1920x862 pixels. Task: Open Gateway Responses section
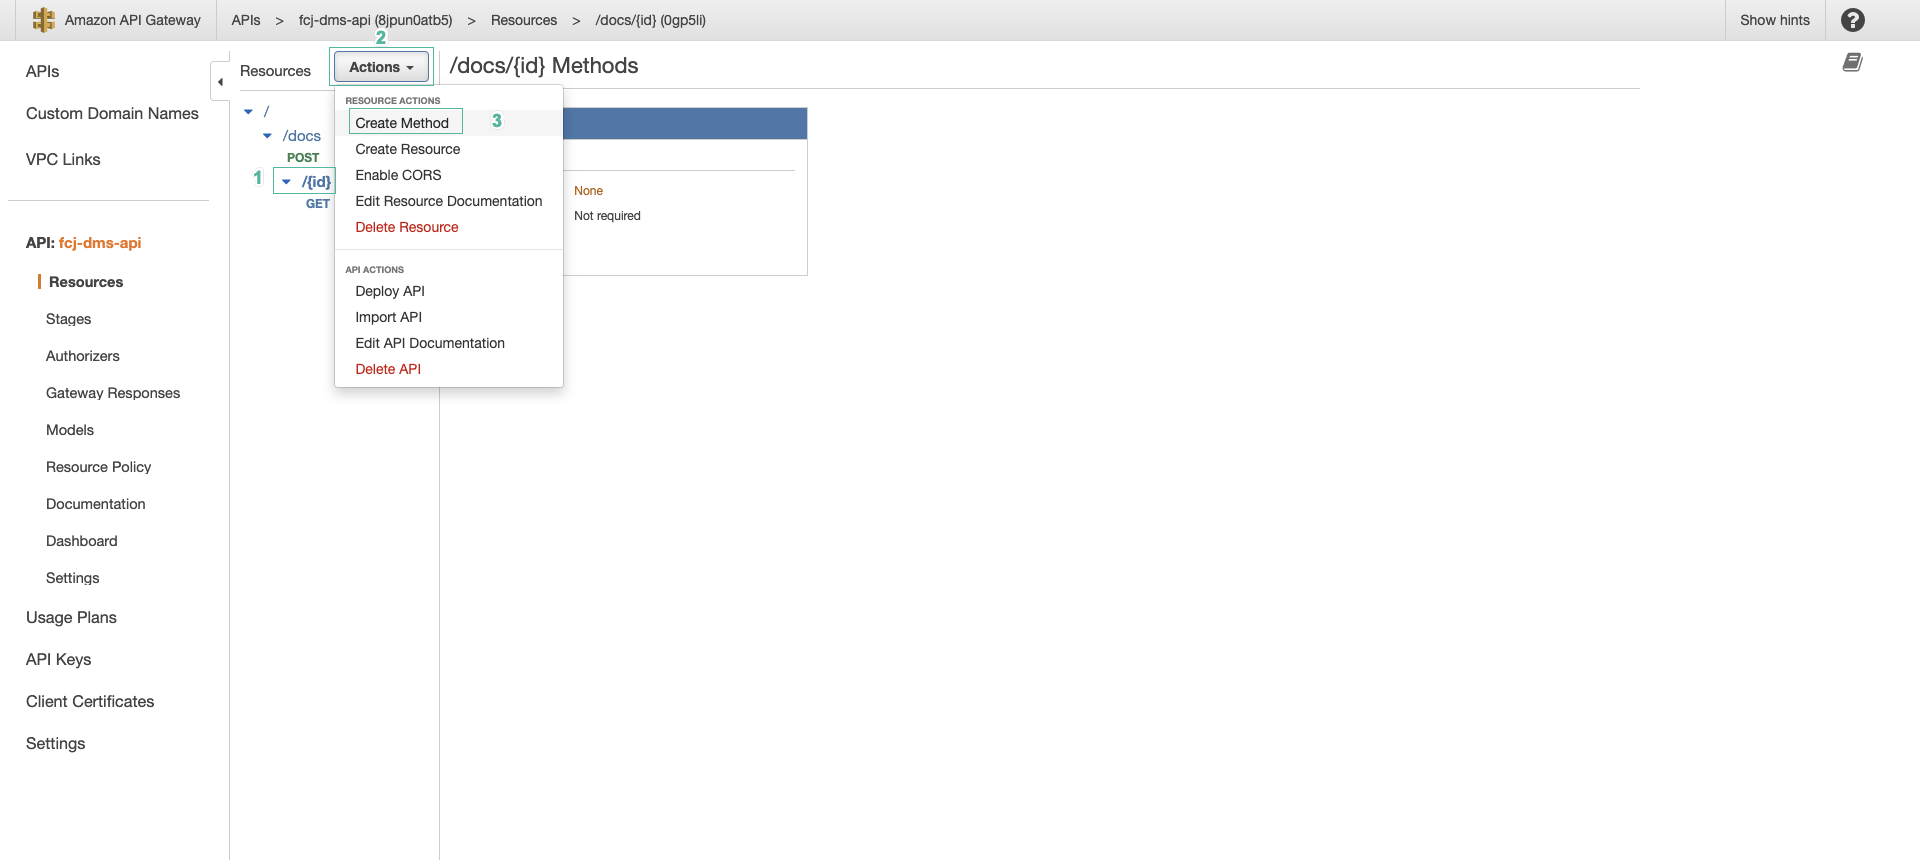click(x=113, y=393)
